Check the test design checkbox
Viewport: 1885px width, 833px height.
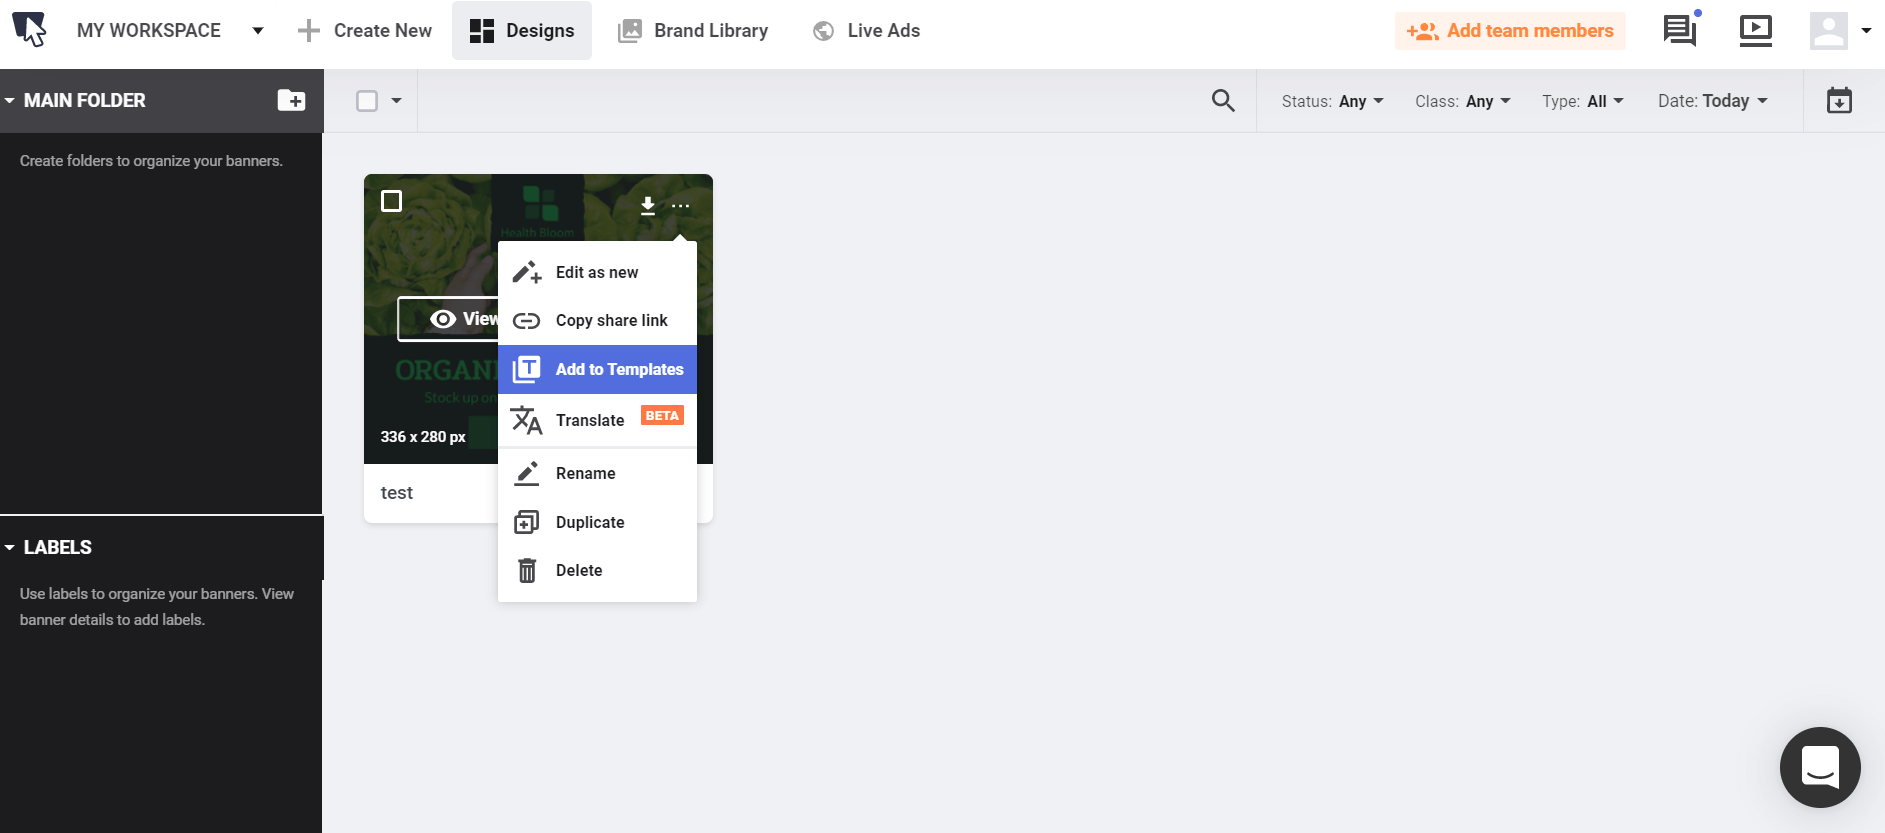(392, 201)
